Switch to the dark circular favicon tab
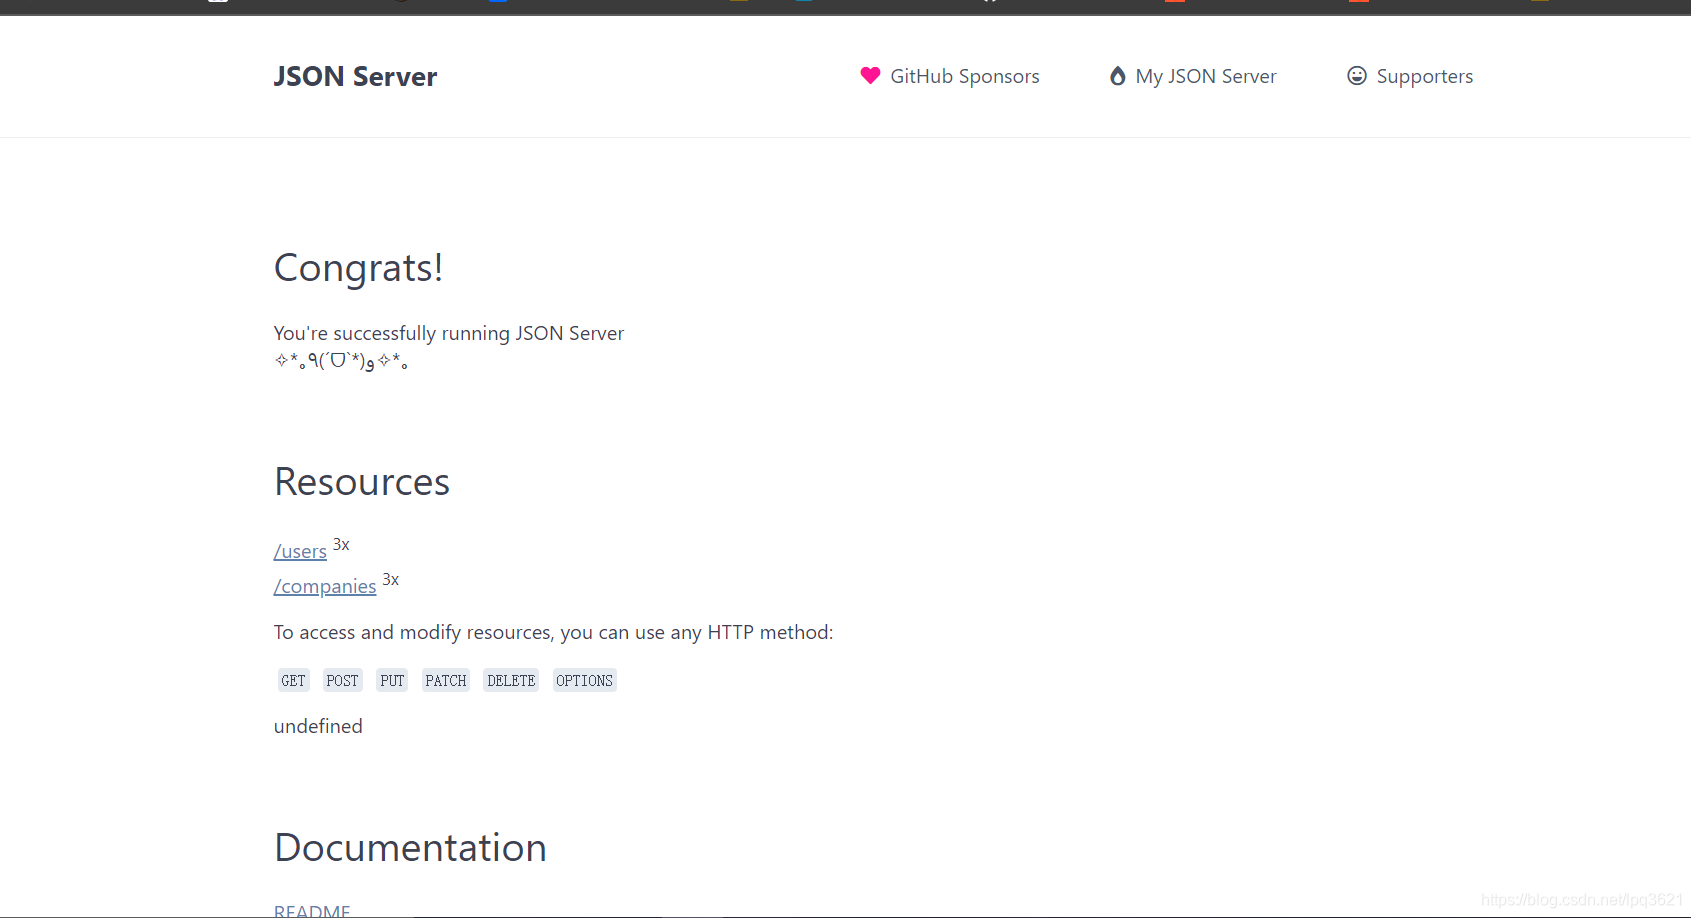 (x=400, y=2)
